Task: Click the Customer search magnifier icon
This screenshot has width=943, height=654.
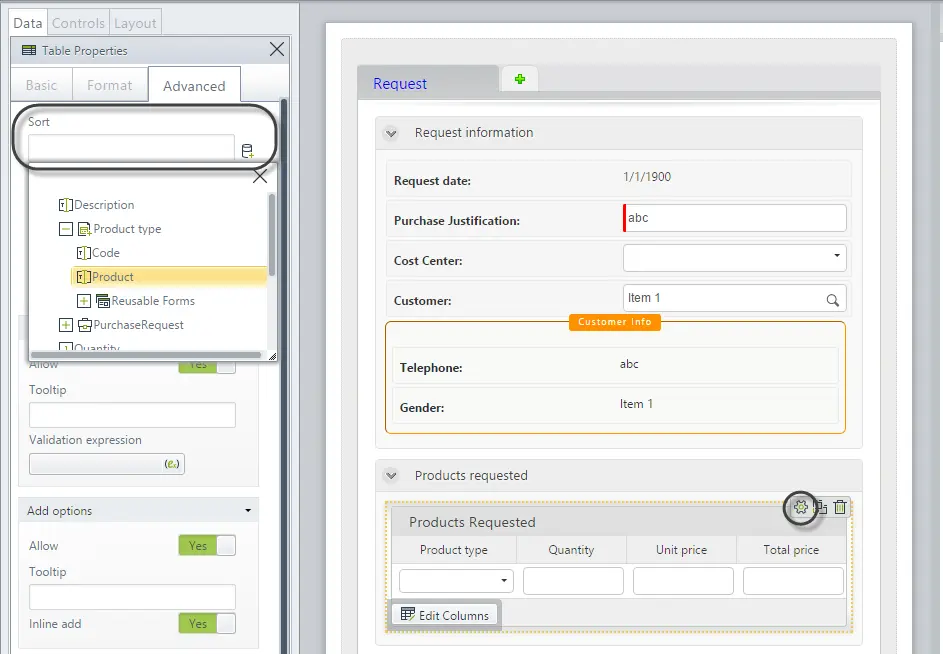Action: point(832,300)
